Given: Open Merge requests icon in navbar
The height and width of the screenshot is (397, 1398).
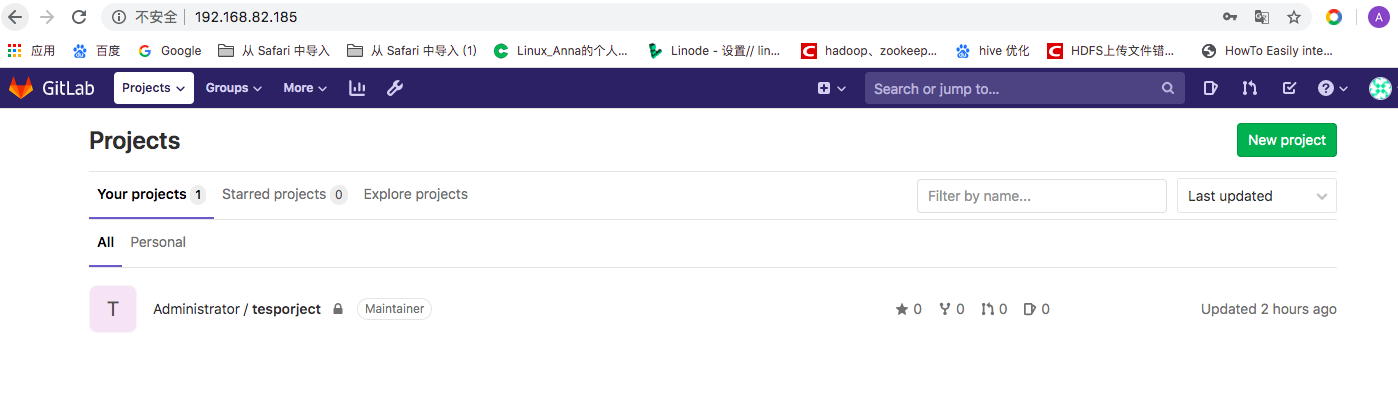Looking at the screenshot, I should [1249, 88].
